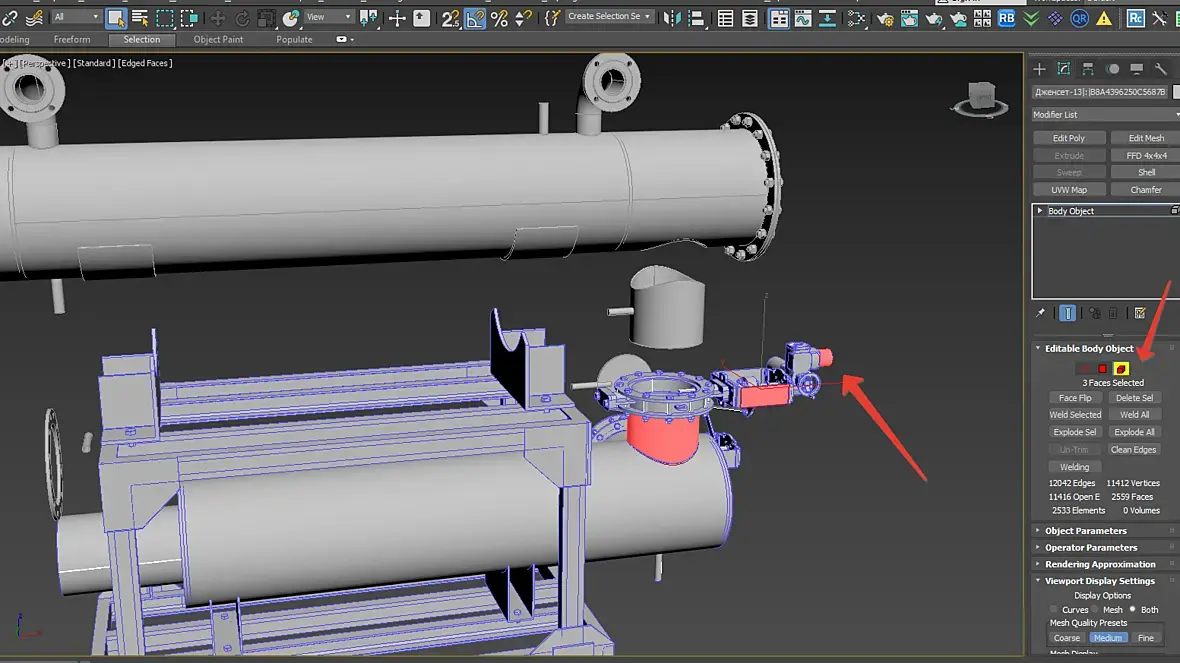Open the Modify panel tab icon
The height and width of the screenshot is (663, 1180).
click(1064, 69)
